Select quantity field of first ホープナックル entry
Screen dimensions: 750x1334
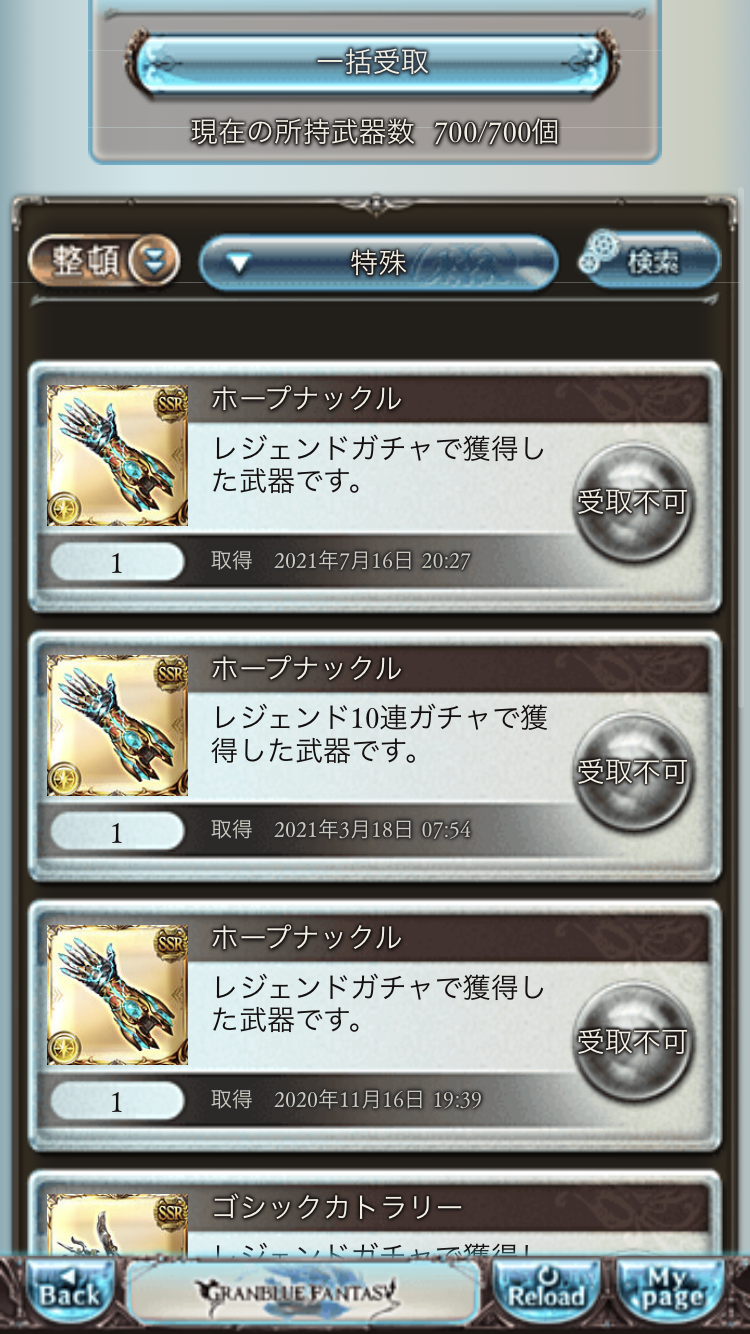117,562
